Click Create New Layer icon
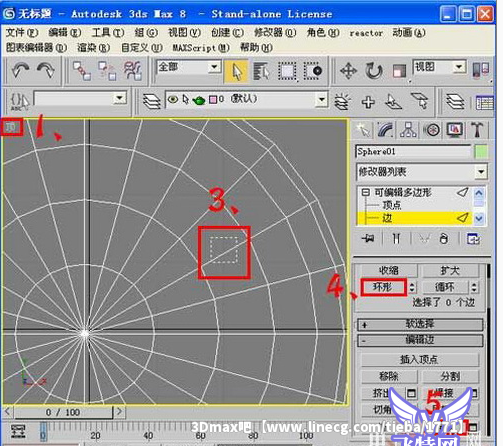The width and height of the screenshot is (503, 446). point(342,101)
